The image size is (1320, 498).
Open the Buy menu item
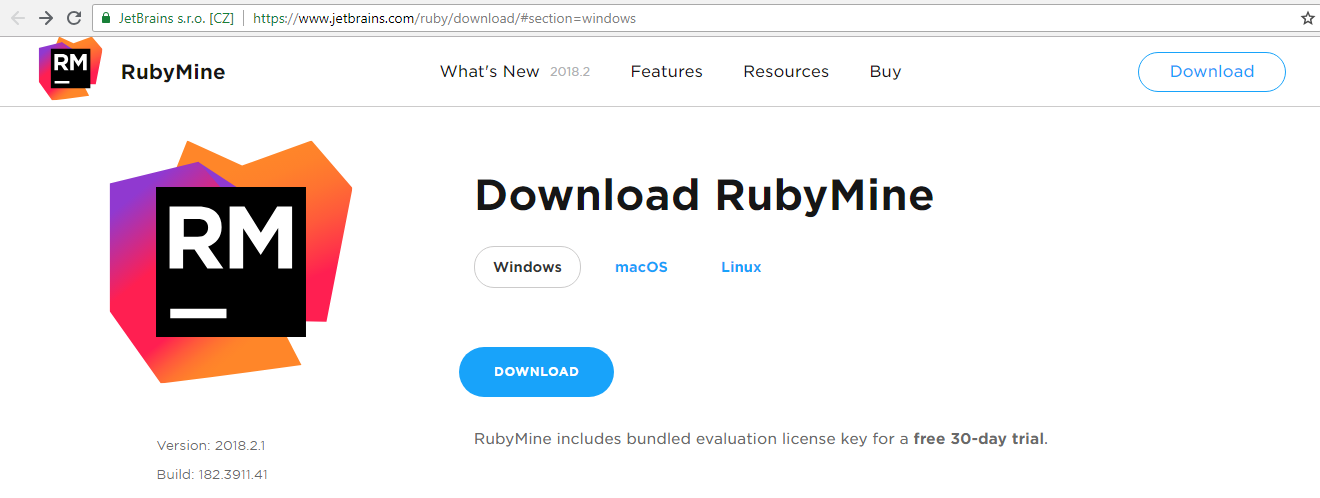pyautogui.click(x=885, y=72)
